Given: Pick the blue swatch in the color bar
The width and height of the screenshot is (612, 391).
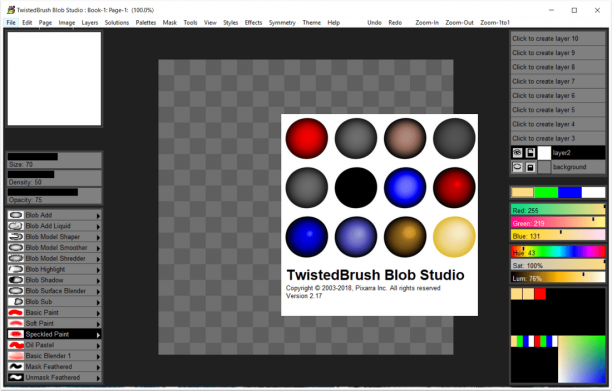Looking at the screenshot, I should (x=570, y=192).
